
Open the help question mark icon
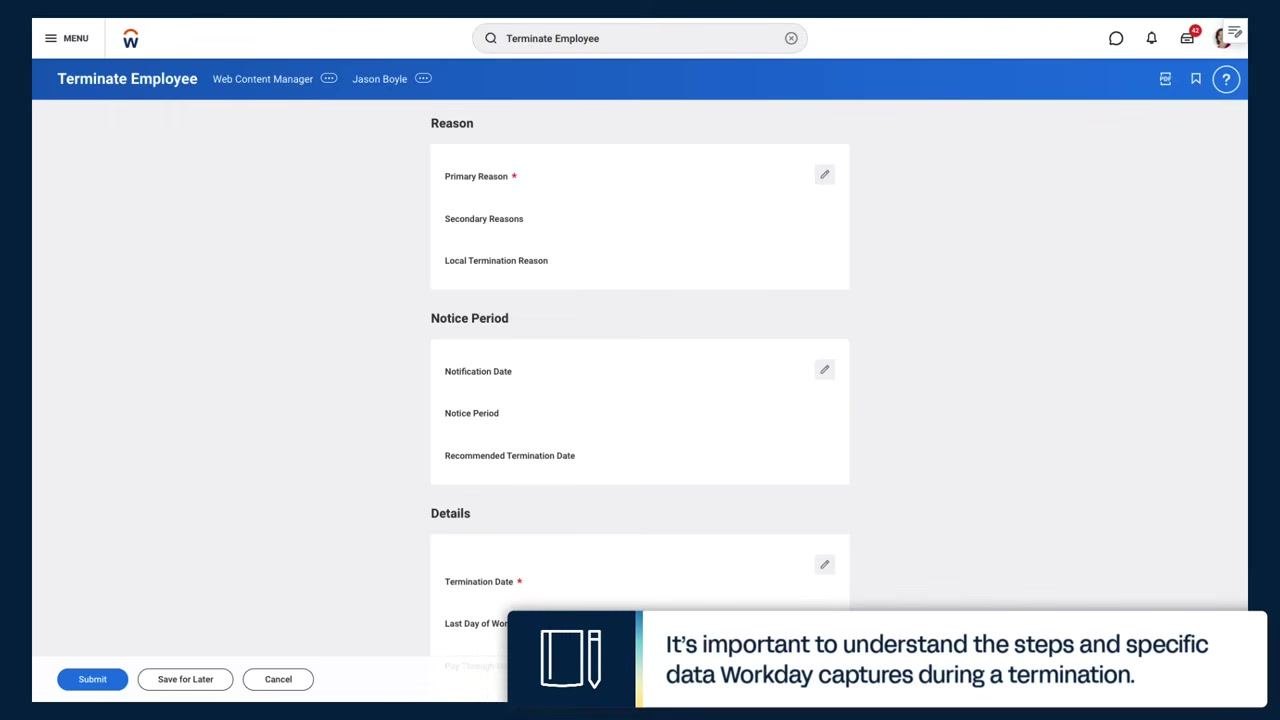(1226, 79)
